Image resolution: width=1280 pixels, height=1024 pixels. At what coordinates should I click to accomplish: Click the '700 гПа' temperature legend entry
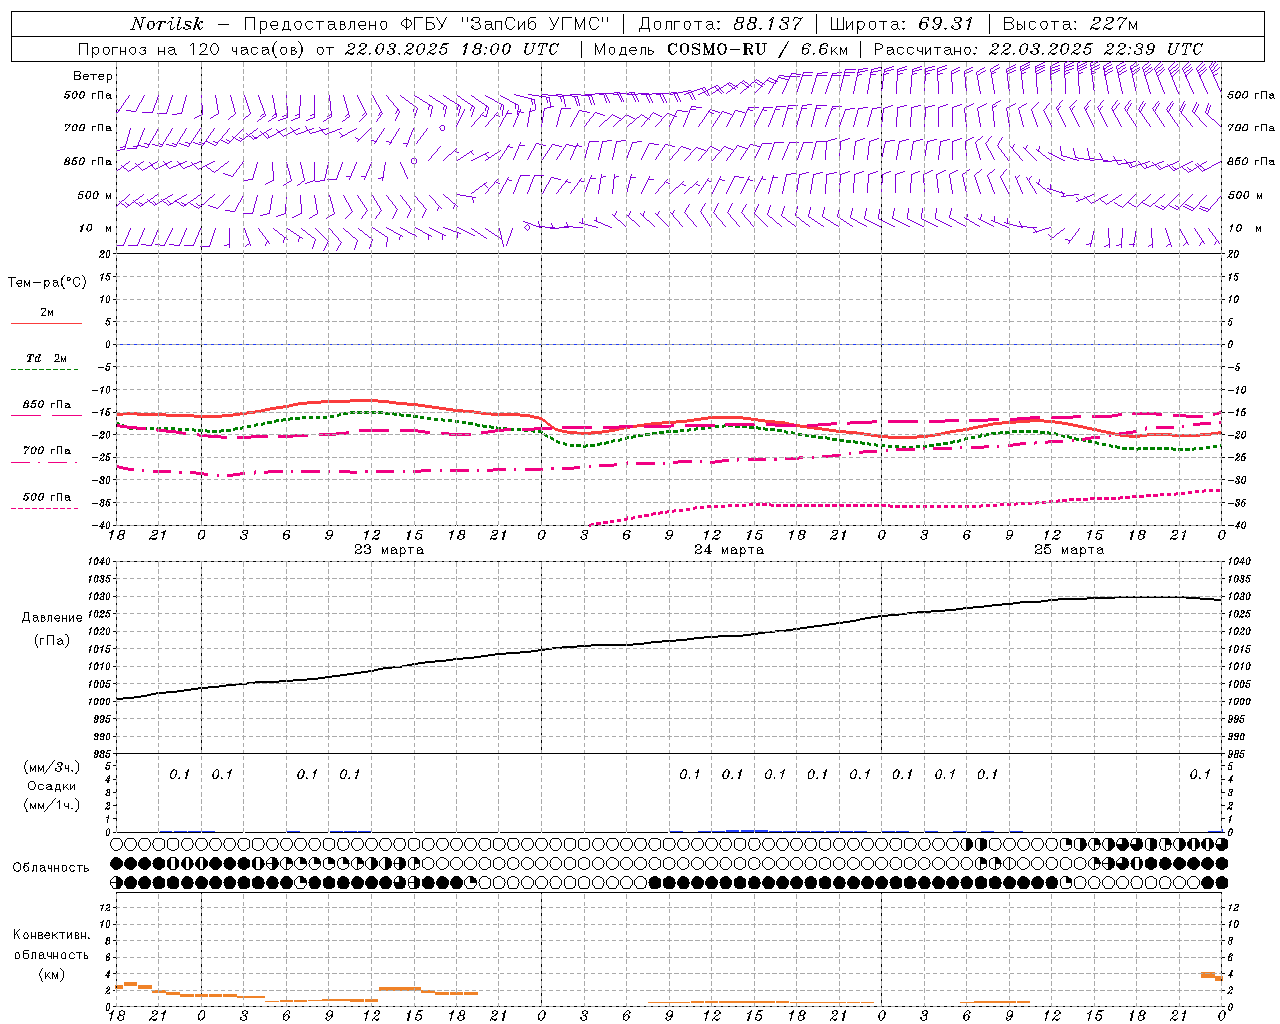pyautogui.click(x=46, y=451)
